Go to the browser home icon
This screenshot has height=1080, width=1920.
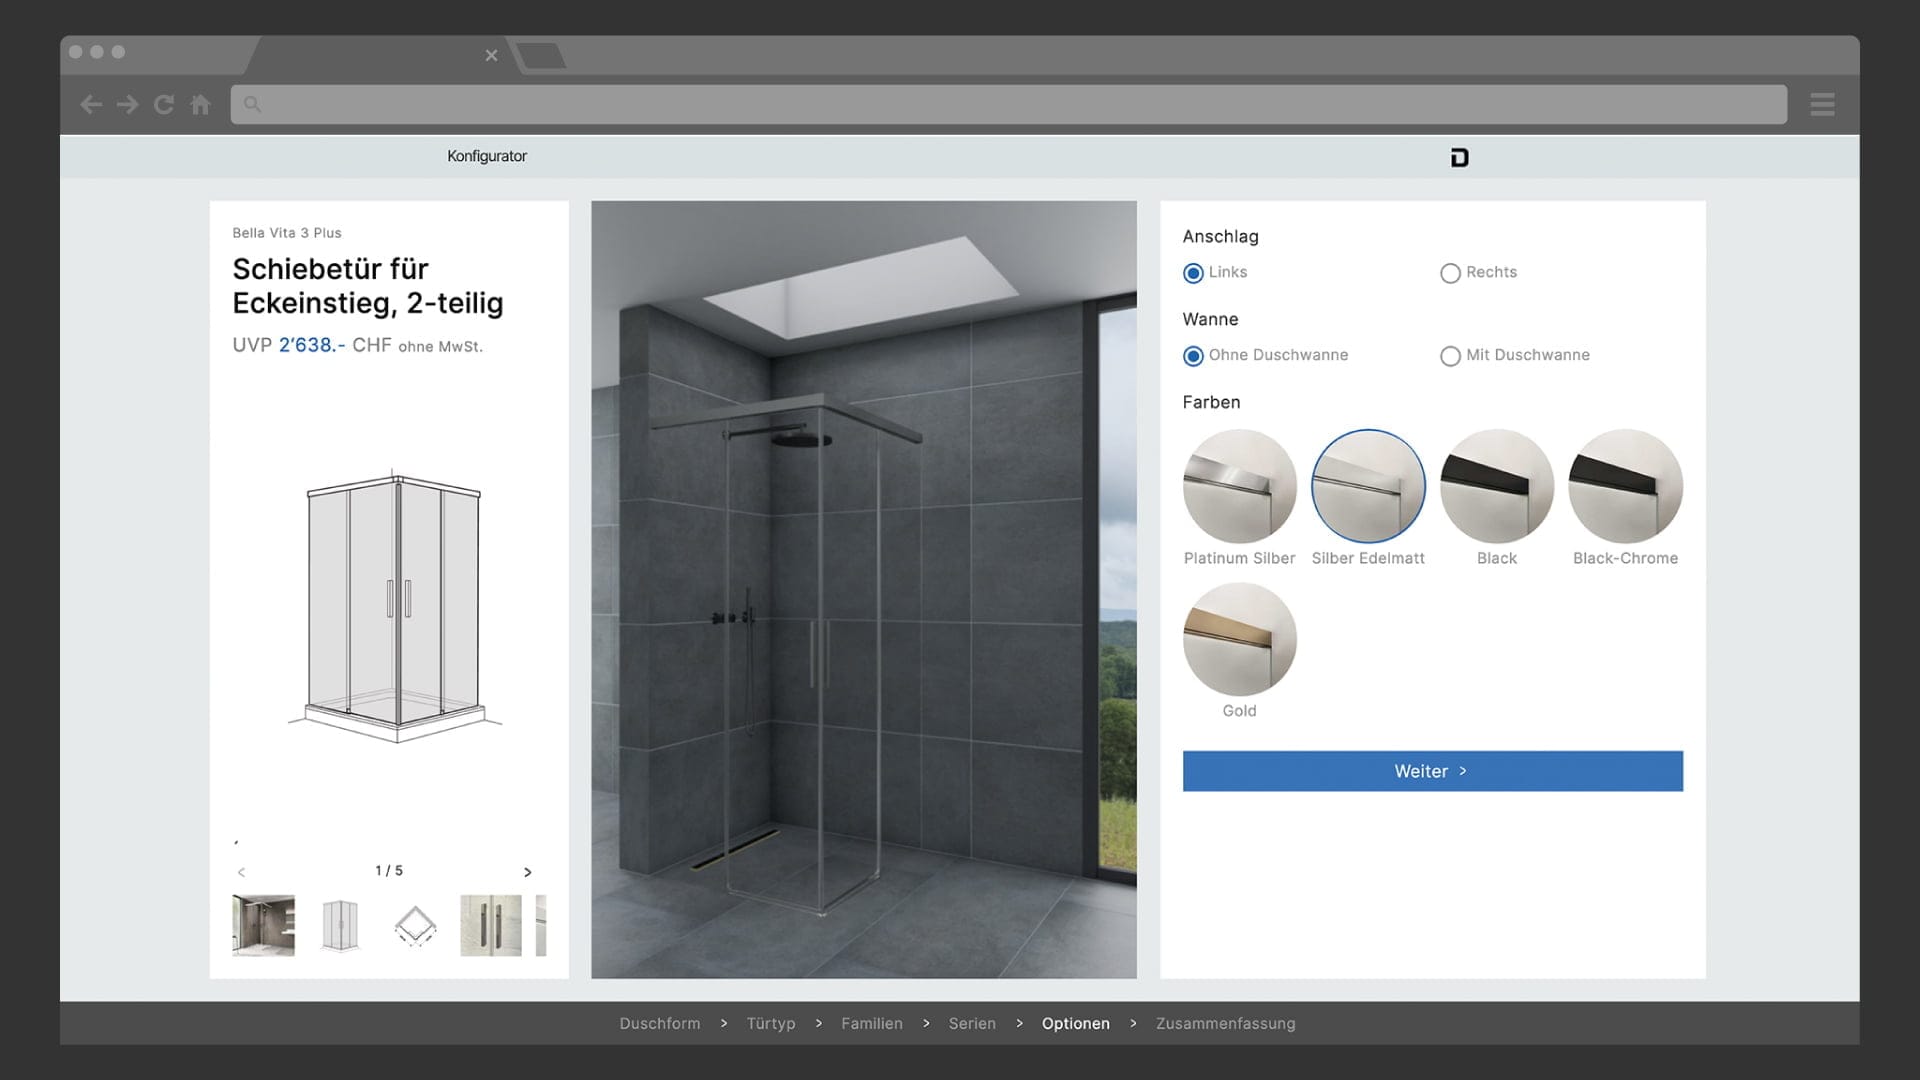pos(200,104)
